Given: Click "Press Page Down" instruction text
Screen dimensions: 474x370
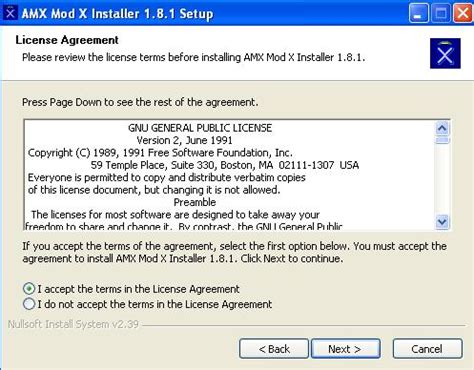Looking at the screenshot, I should click(x=140, y=102).
